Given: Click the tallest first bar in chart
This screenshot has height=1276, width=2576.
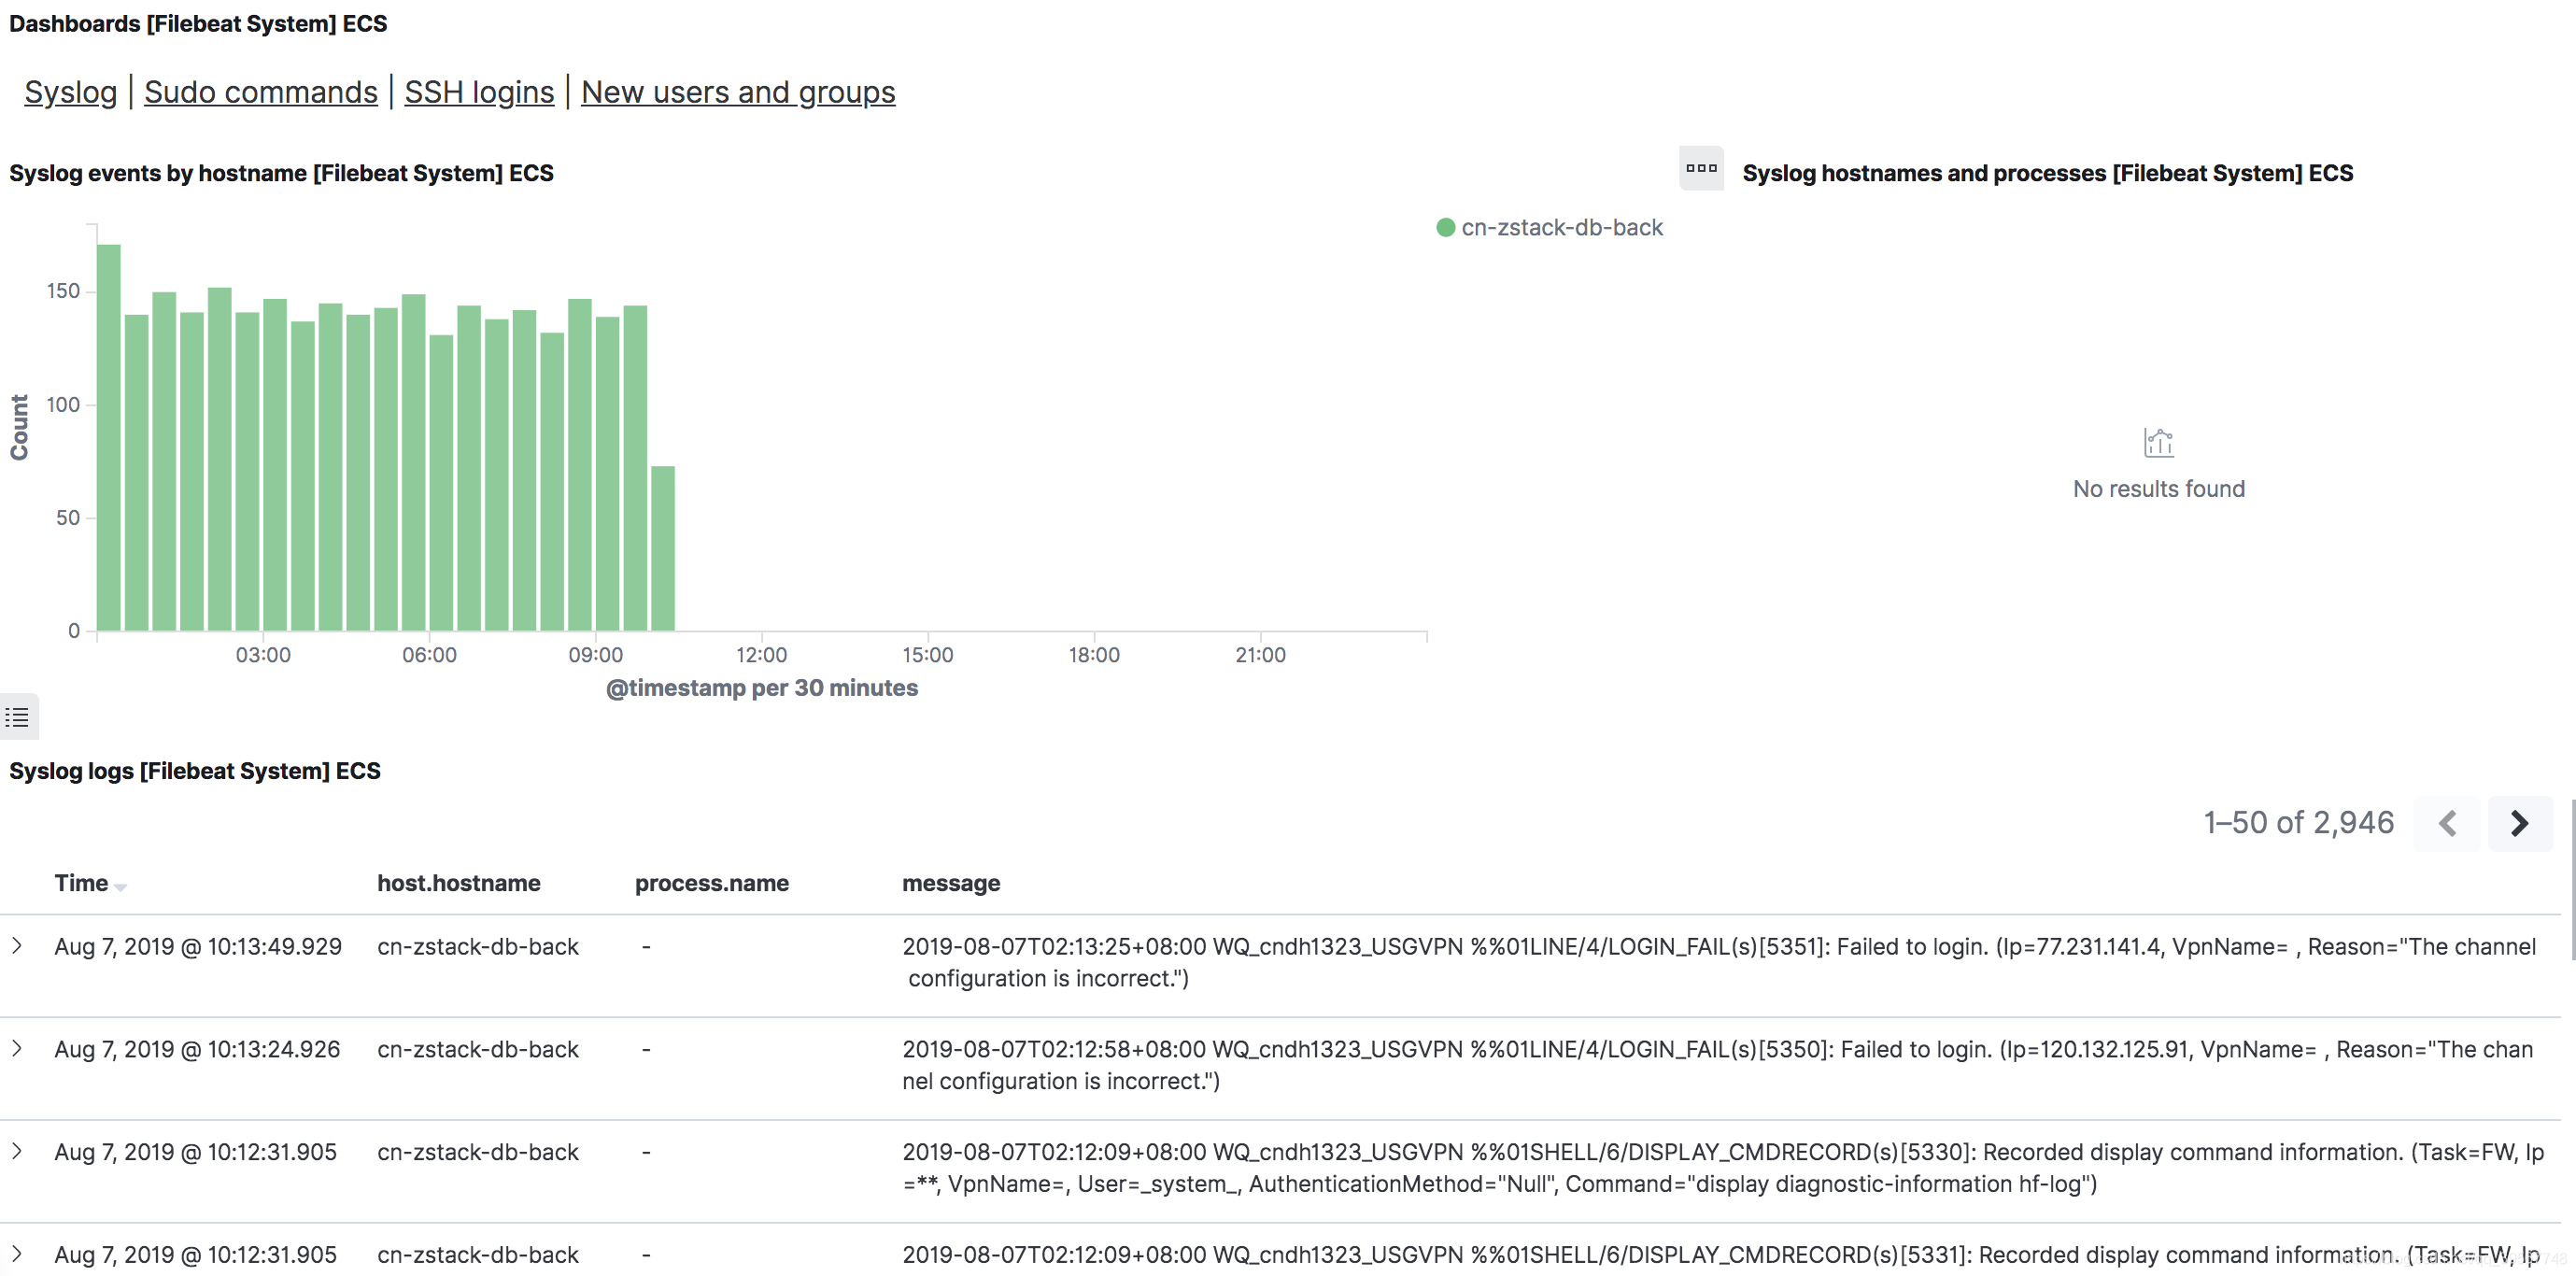Looking at the screenshot, I should [x=109, y=437].
